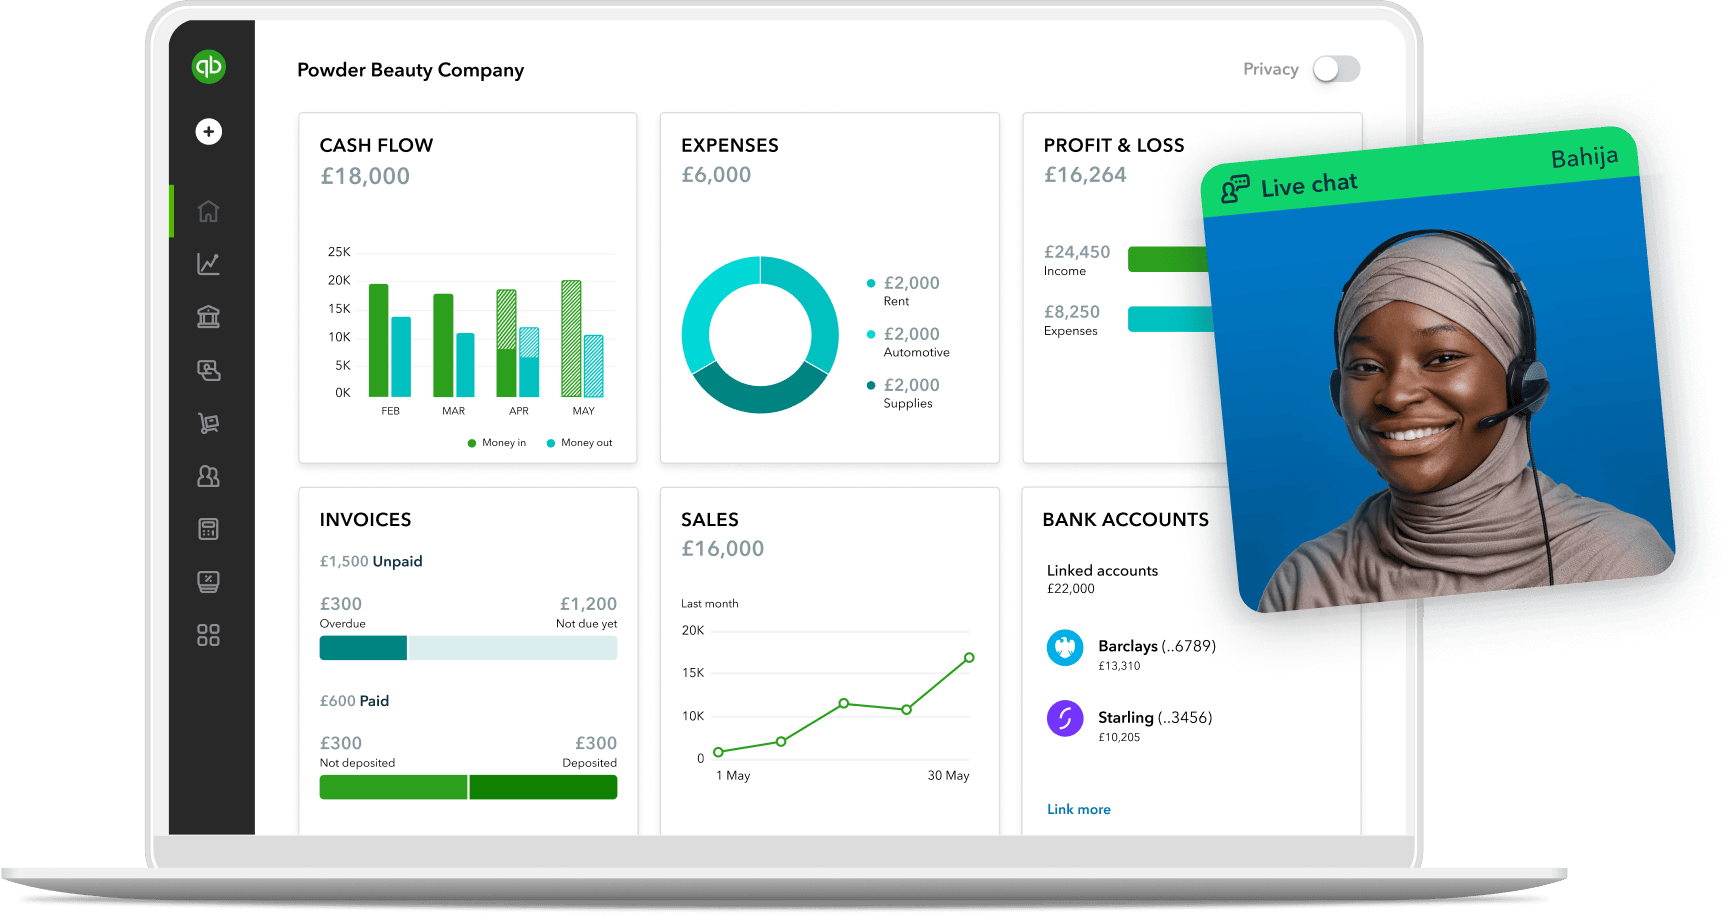The image size is (1735, 914).
Task: Click the Not deposited bar segment
Action: click(393, 787)
